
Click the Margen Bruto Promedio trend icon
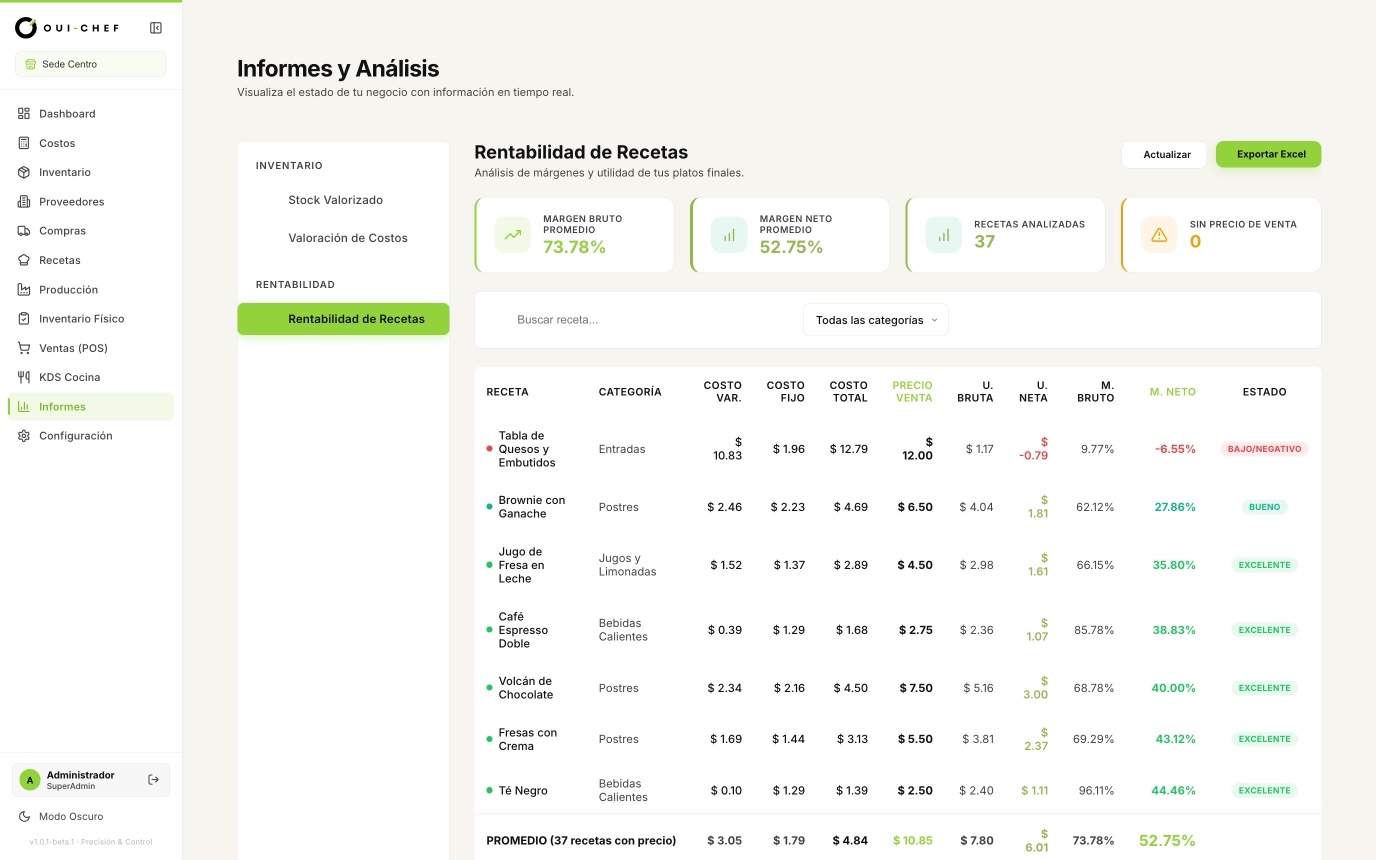[513, 235]
